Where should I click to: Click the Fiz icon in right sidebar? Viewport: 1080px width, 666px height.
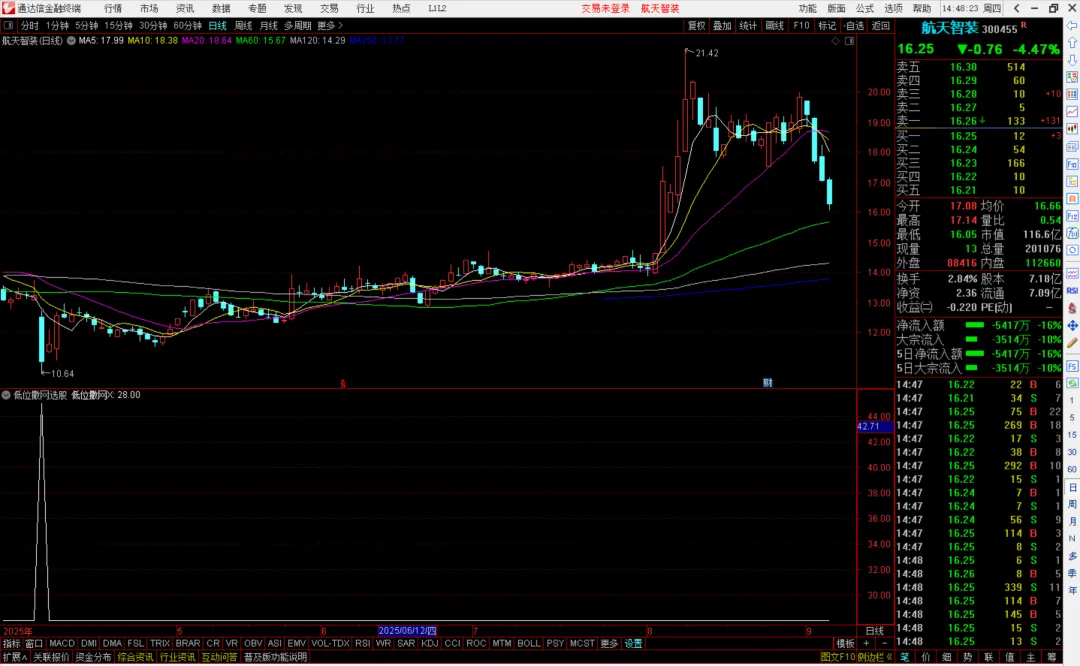pos(1072,216)
